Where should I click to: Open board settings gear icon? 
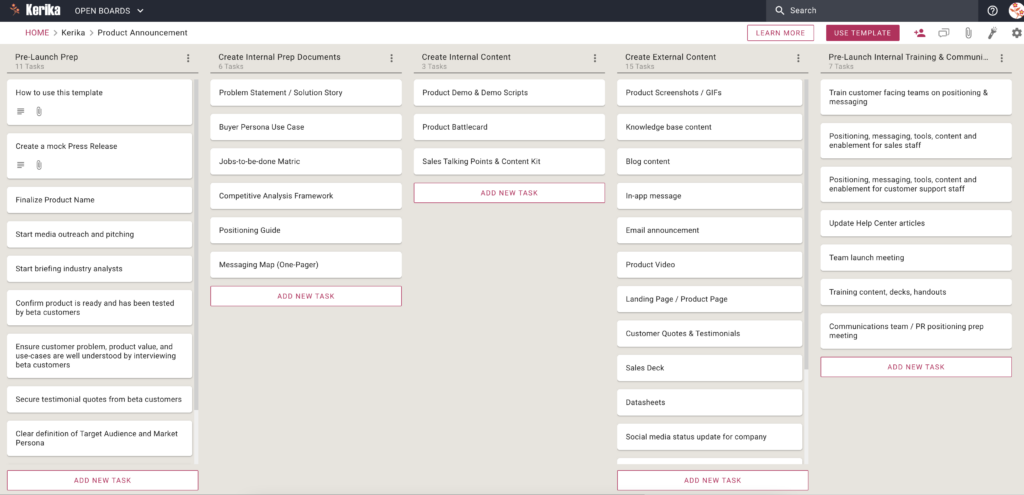pyautogui.click(x=1016, y=33)
